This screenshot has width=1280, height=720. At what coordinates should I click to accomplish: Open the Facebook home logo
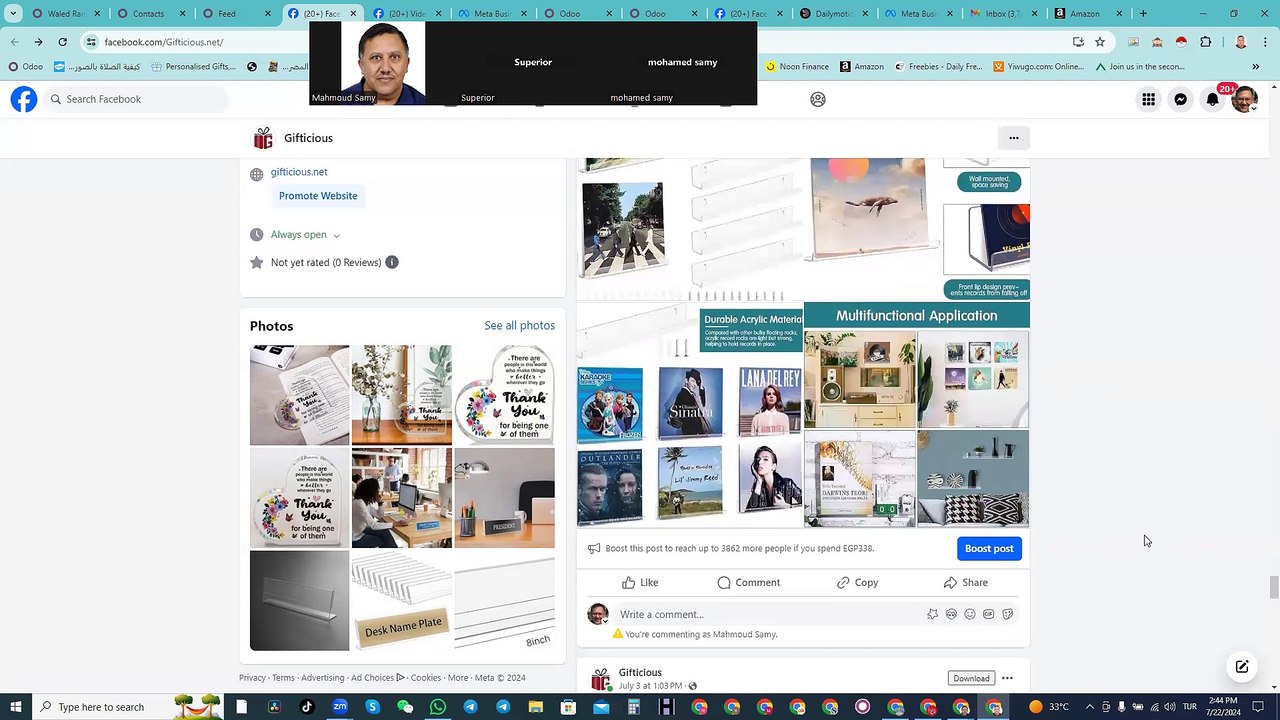click(x=24, y=99)
